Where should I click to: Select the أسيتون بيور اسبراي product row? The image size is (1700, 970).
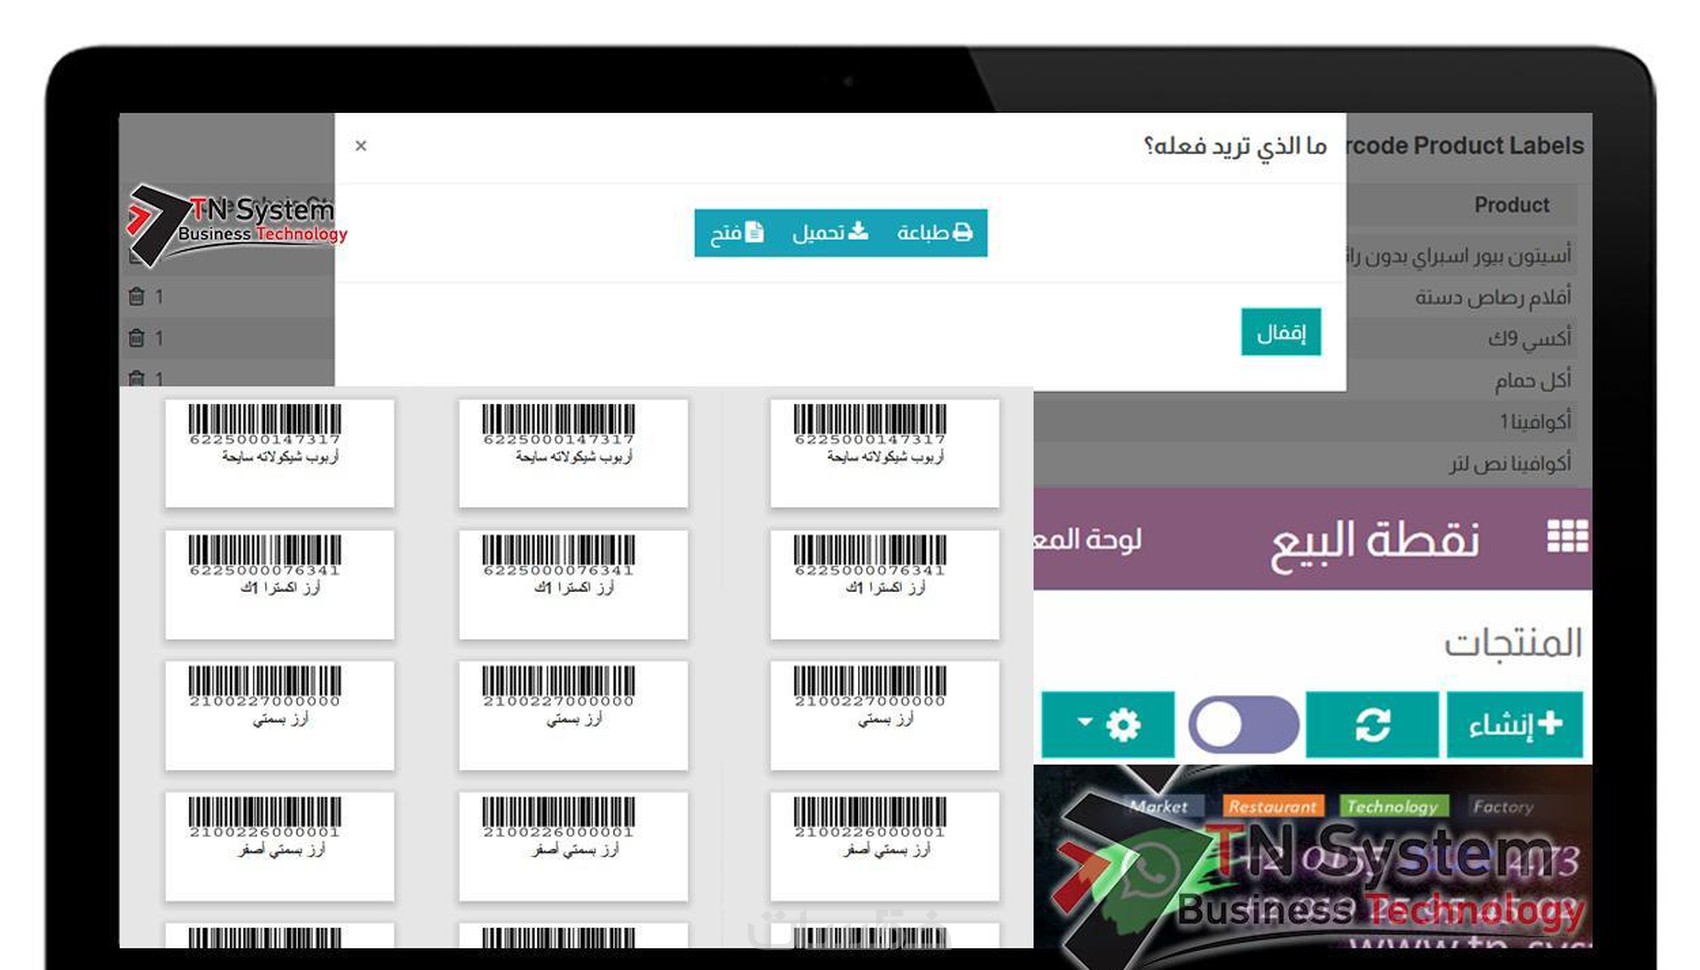click(x=1460, y=256)
